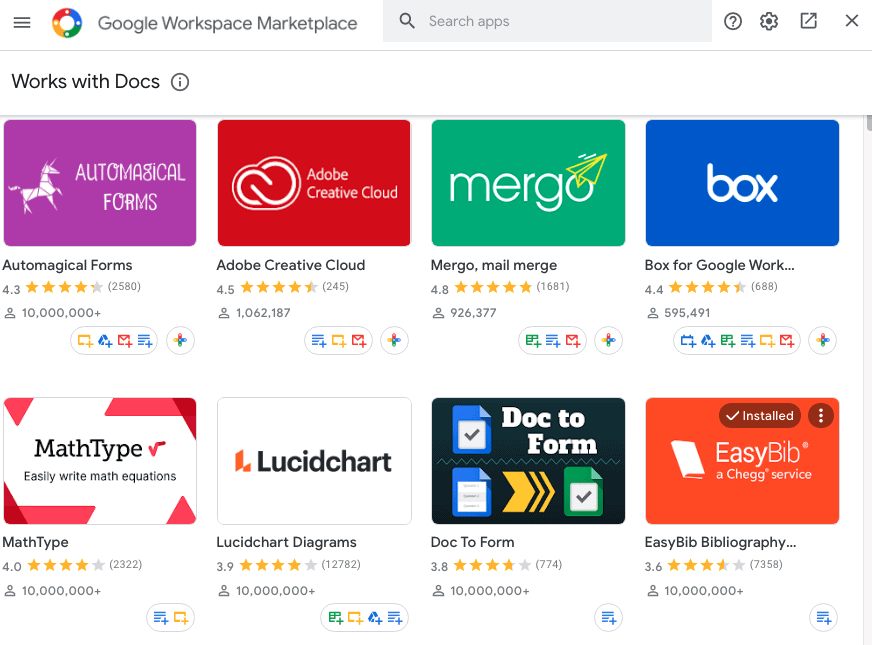The image size is (872, 645).
Task: Click info icon beside Works with Docs
Action: coord(180,82)
